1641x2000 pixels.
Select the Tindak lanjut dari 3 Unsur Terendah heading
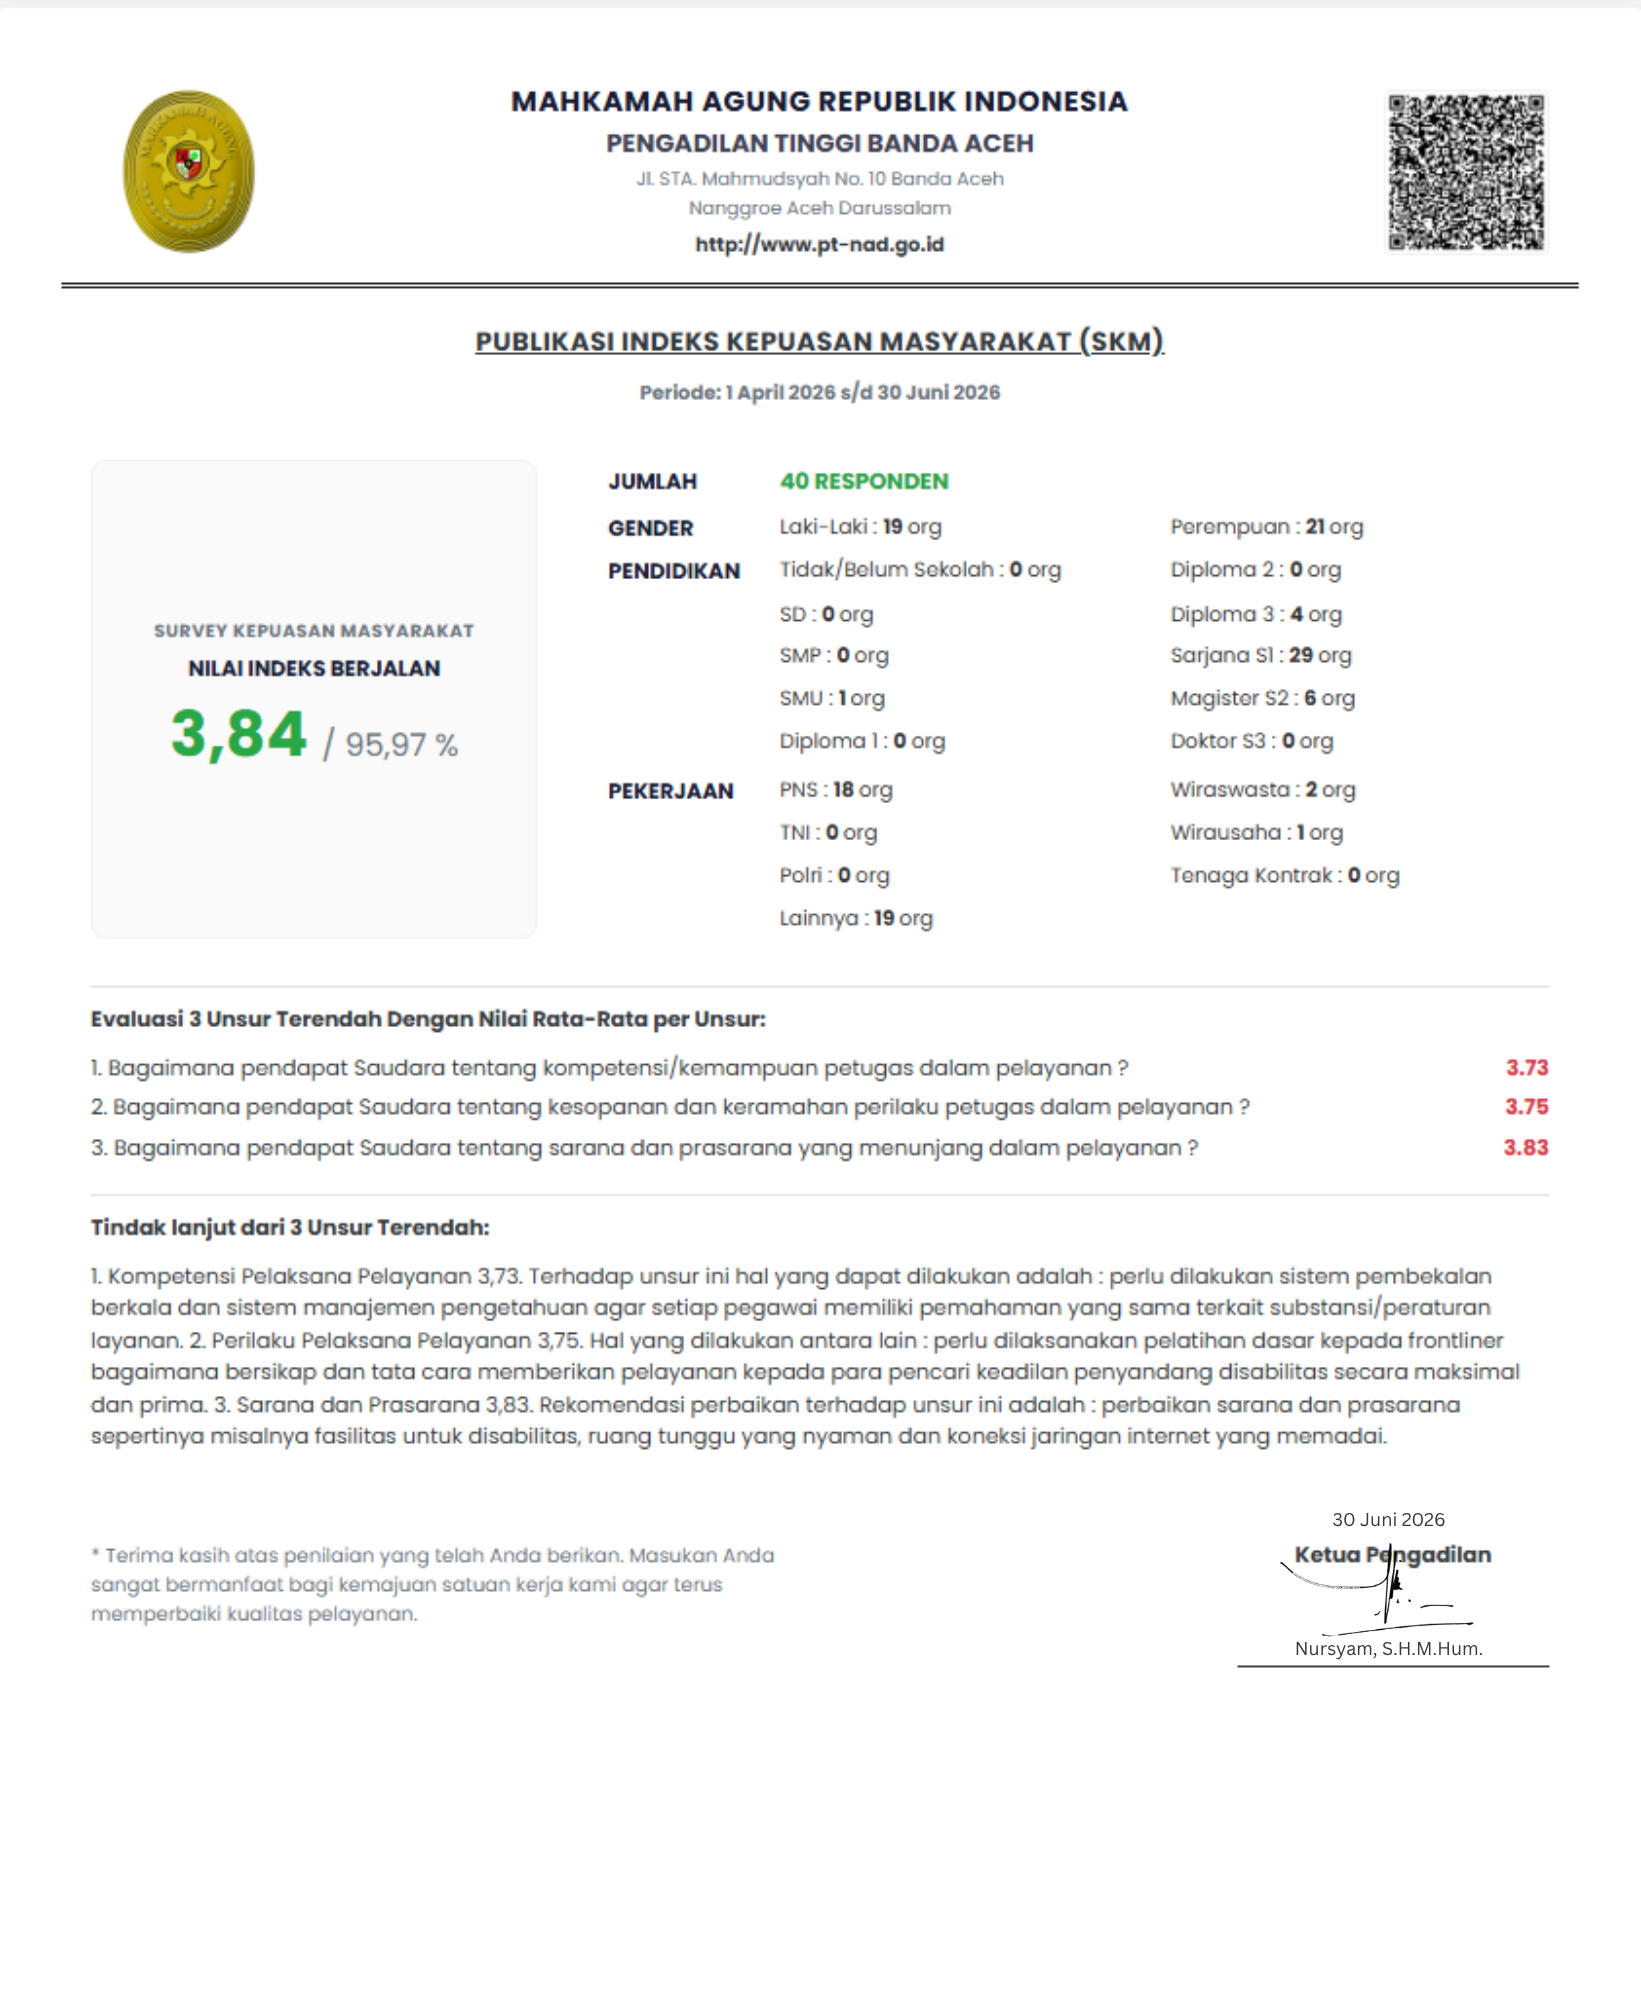(x=290, y=1227)
